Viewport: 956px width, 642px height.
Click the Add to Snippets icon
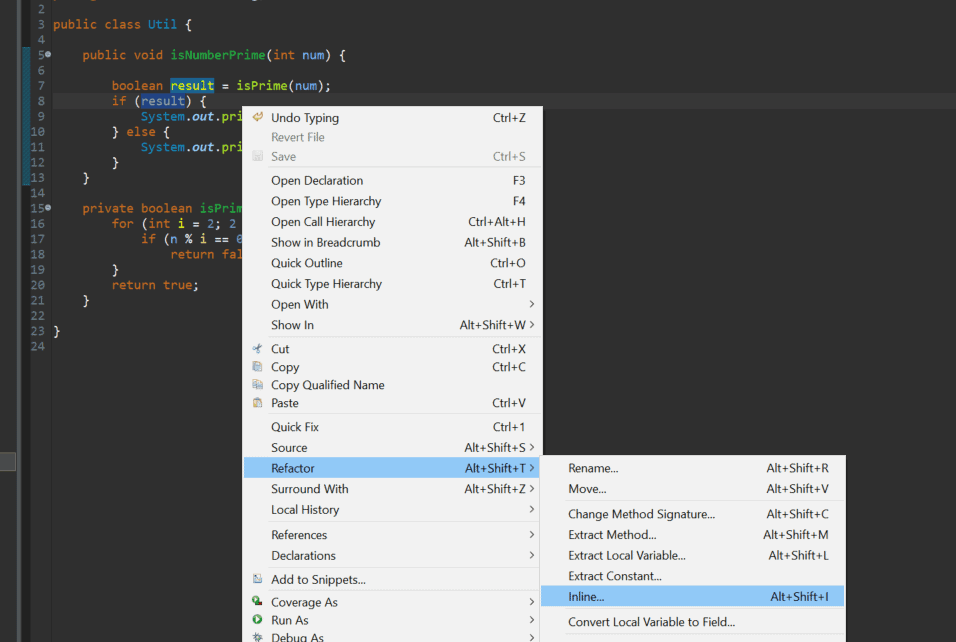[257, 579]
